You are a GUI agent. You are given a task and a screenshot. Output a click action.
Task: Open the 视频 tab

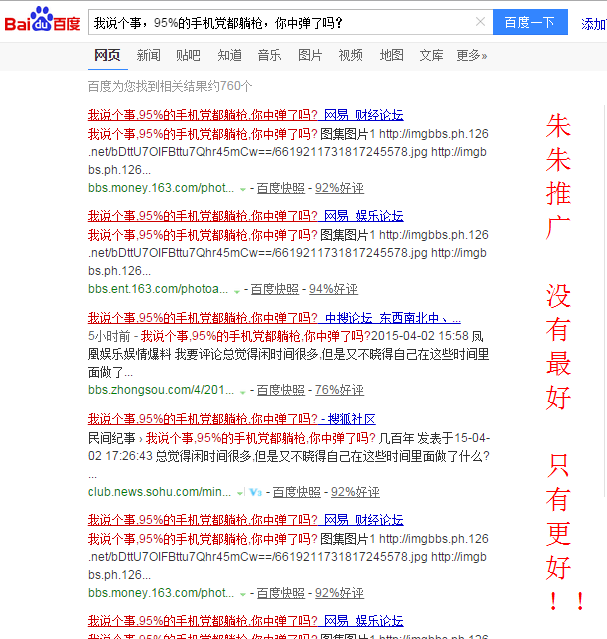point(351,55)
